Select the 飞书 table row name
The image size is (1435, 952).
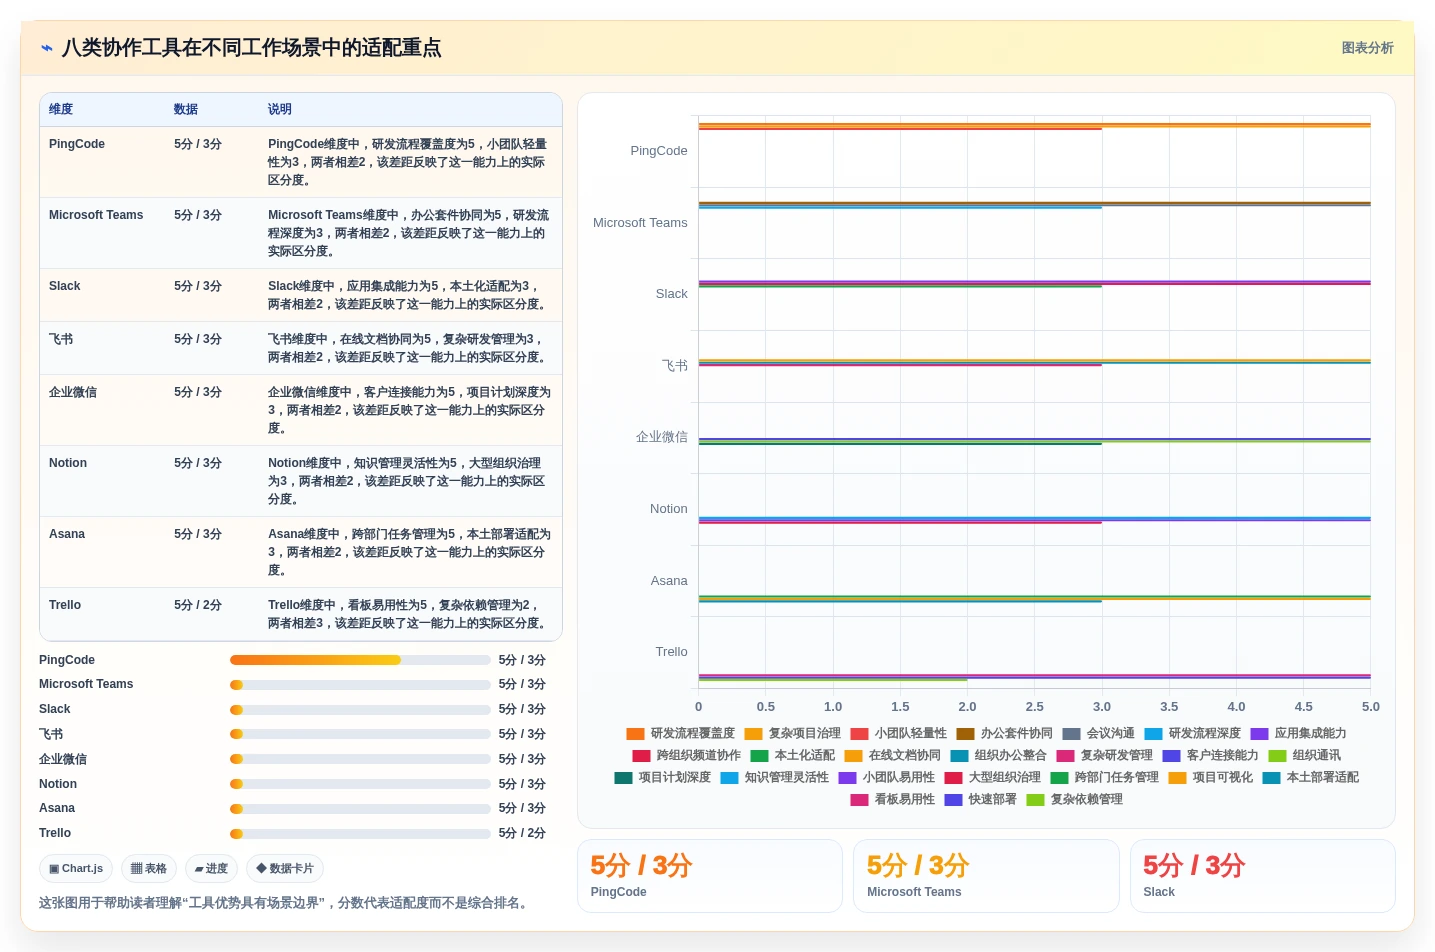point(61,339)
